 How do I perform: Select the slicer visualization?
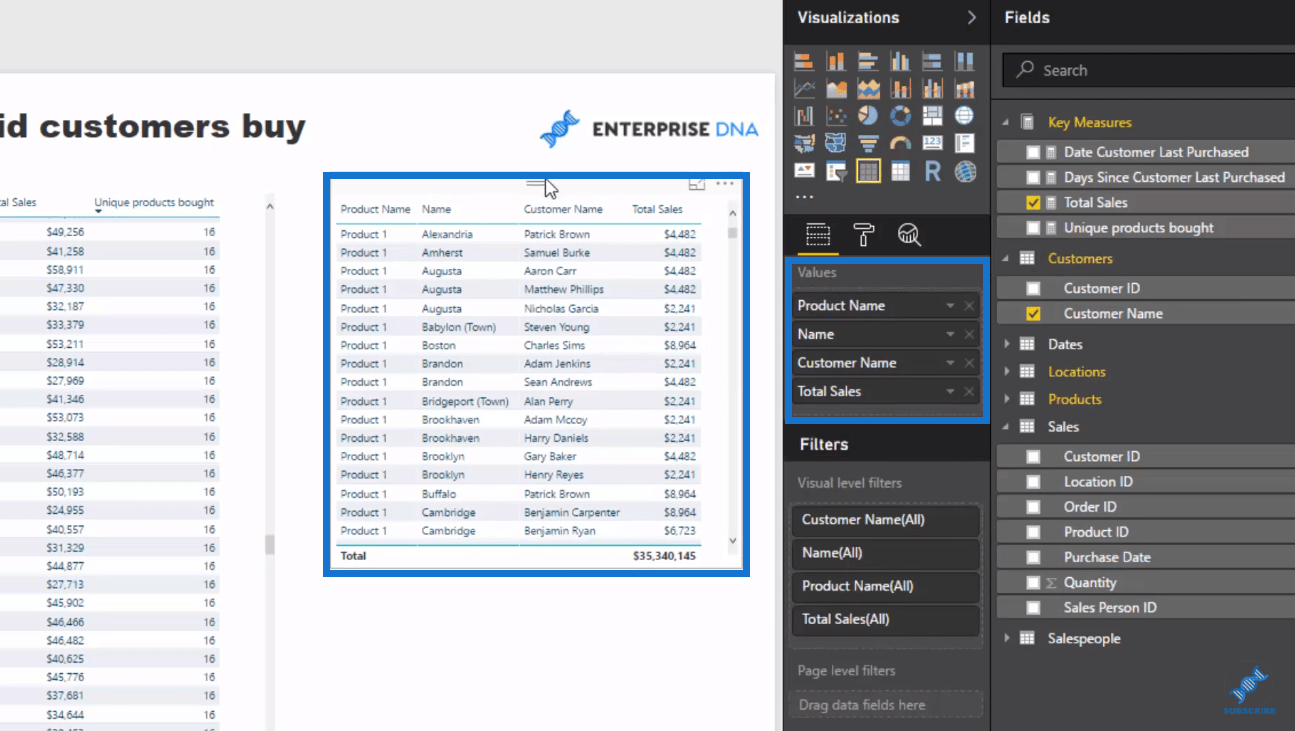[x=836, y=171]
